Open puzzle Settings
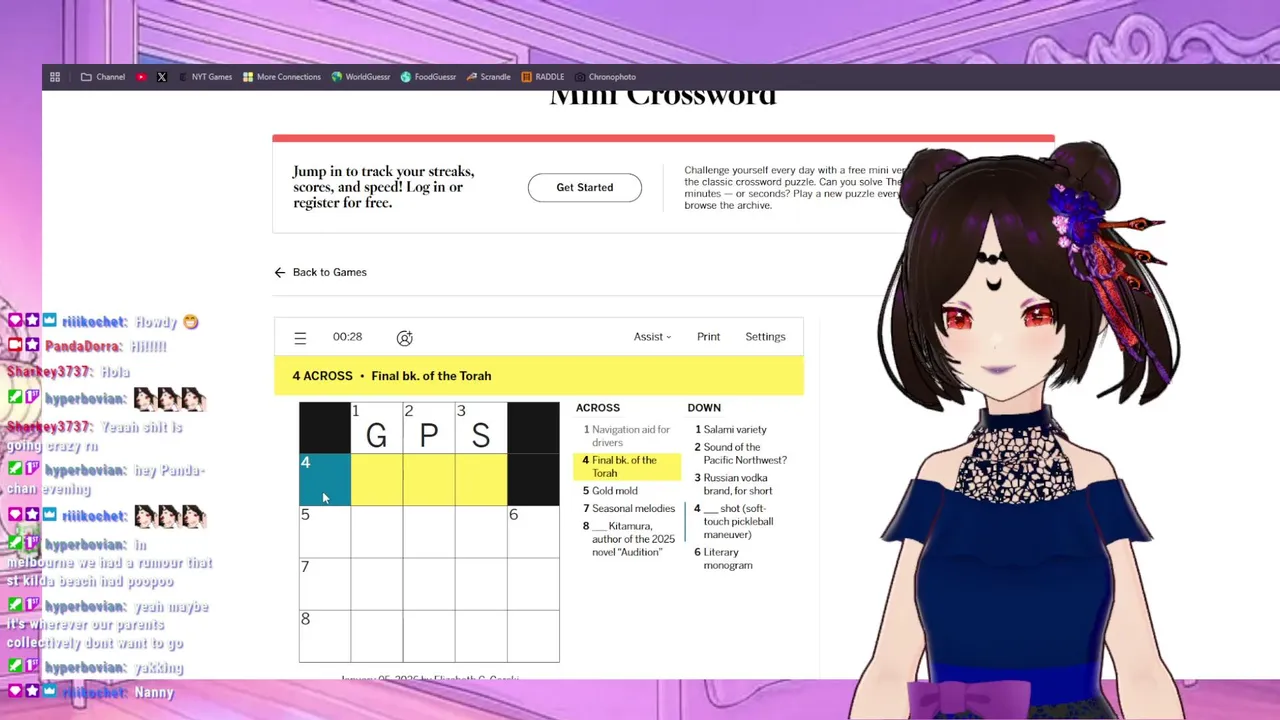Screen dimensions: 1280x720 pyautogui.click(x=765, y=337)
